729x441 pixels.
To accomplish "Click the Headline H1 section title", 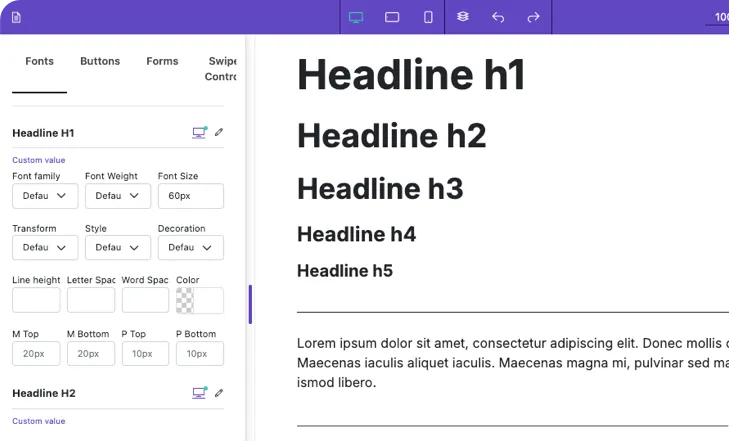I will pyautogui.click(x=43, y=133).
